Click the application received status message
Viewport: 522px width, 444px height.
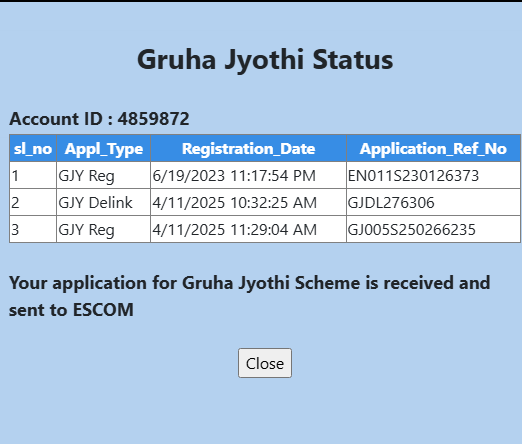click(x=249, y=296)
